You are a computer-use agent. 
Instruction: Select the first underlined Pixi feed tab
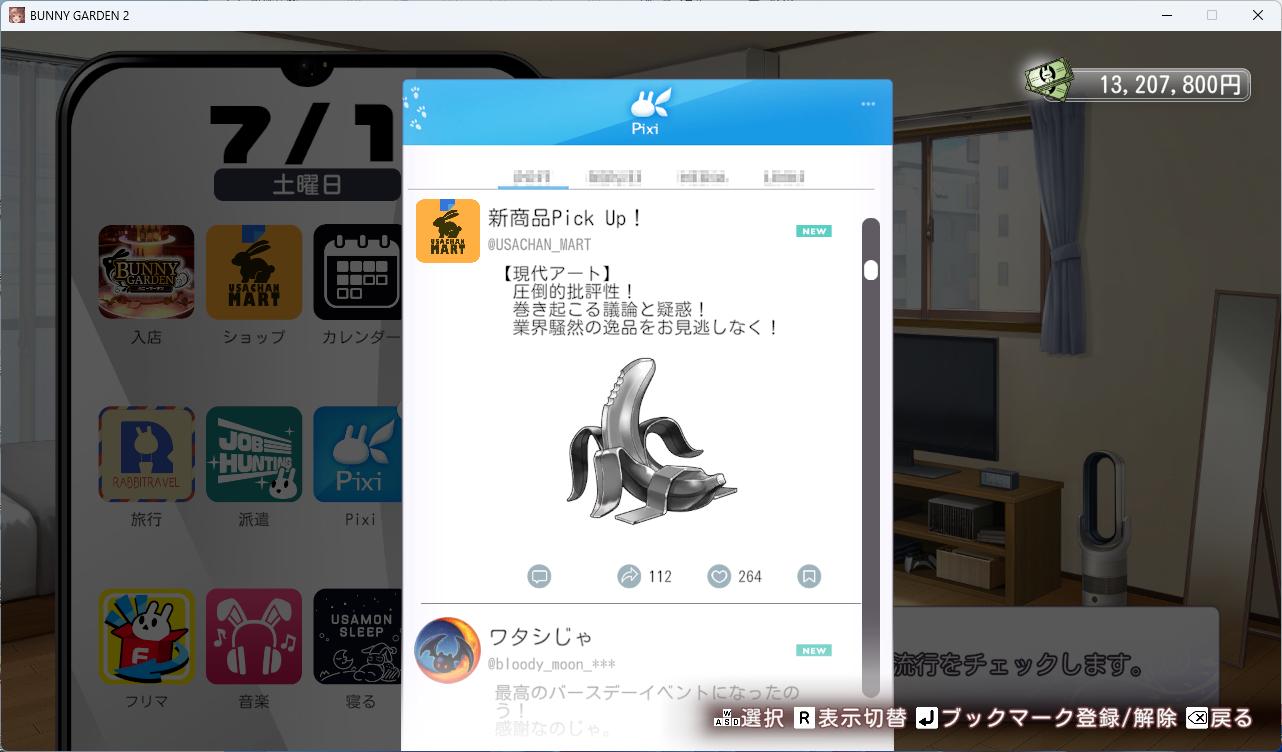tap(532, 177)
